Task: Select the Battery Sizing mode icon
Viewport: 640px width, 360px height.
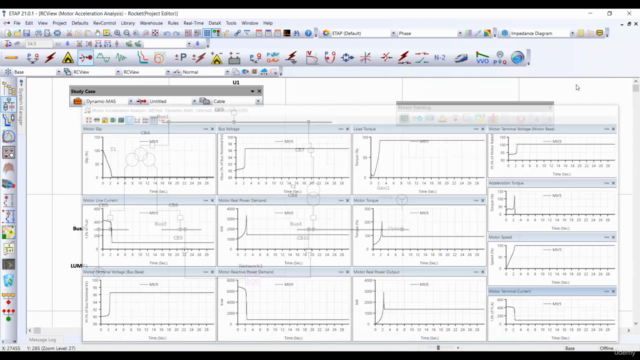Action: click(234, 58)
